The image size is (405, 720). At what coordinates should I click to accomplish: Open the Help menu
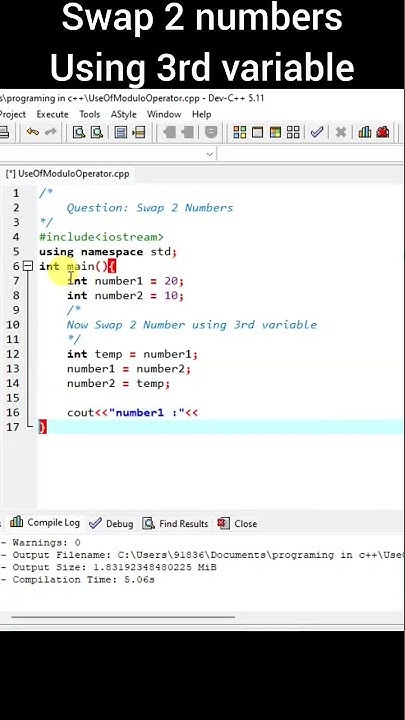[202, 114]
